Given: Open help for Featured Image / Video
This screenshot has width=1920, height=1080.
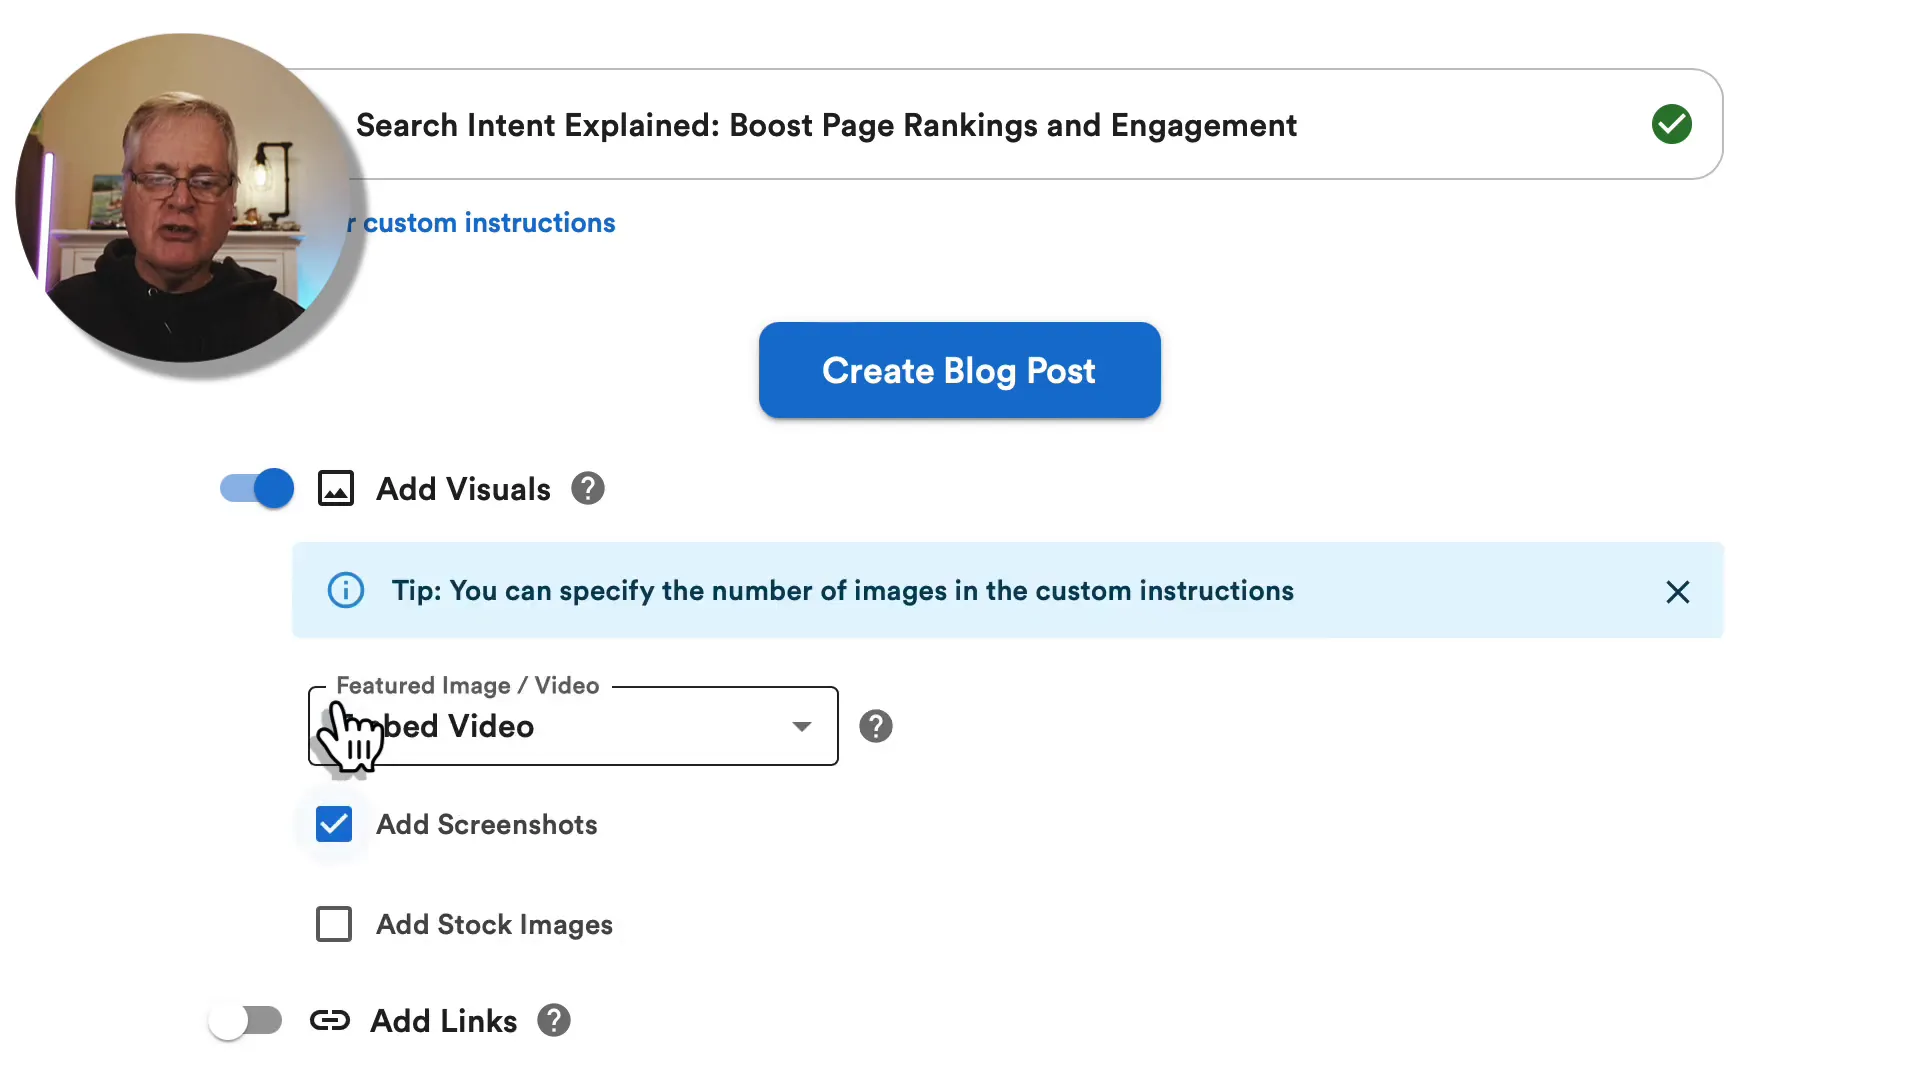Looking at the screenshot, I should tap(876, 726).
